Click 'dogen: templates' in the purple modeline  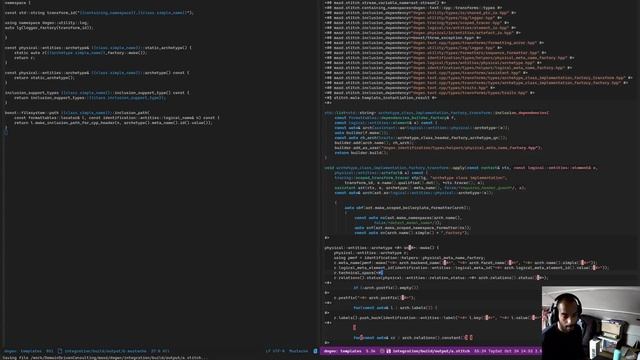coord(342,351)
